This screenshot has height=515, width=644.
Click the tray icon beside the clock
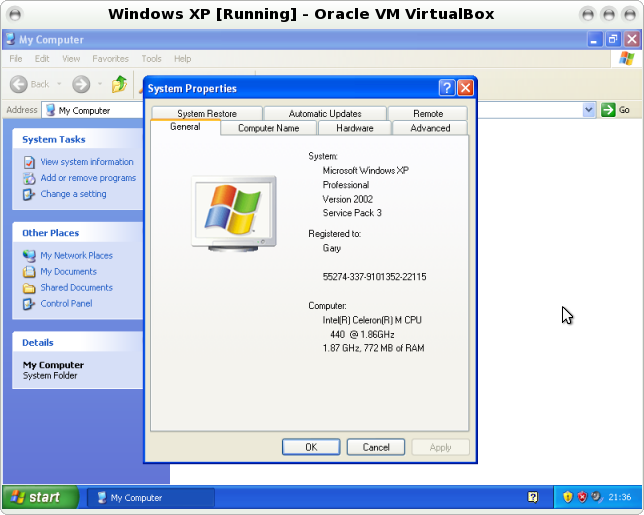596,497
